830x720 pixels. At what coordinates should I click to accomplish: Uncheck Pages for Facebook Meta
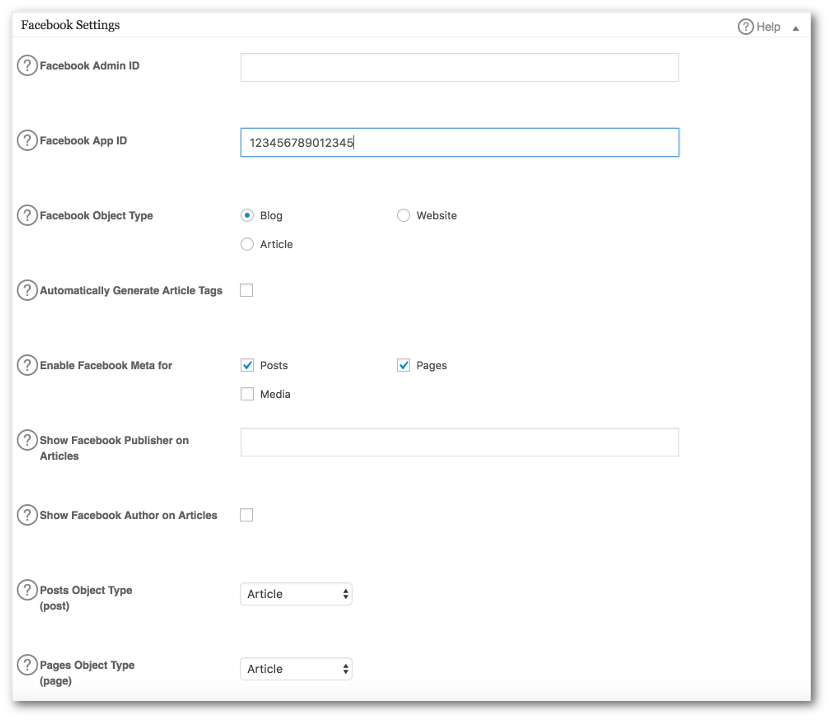point(403,365)
